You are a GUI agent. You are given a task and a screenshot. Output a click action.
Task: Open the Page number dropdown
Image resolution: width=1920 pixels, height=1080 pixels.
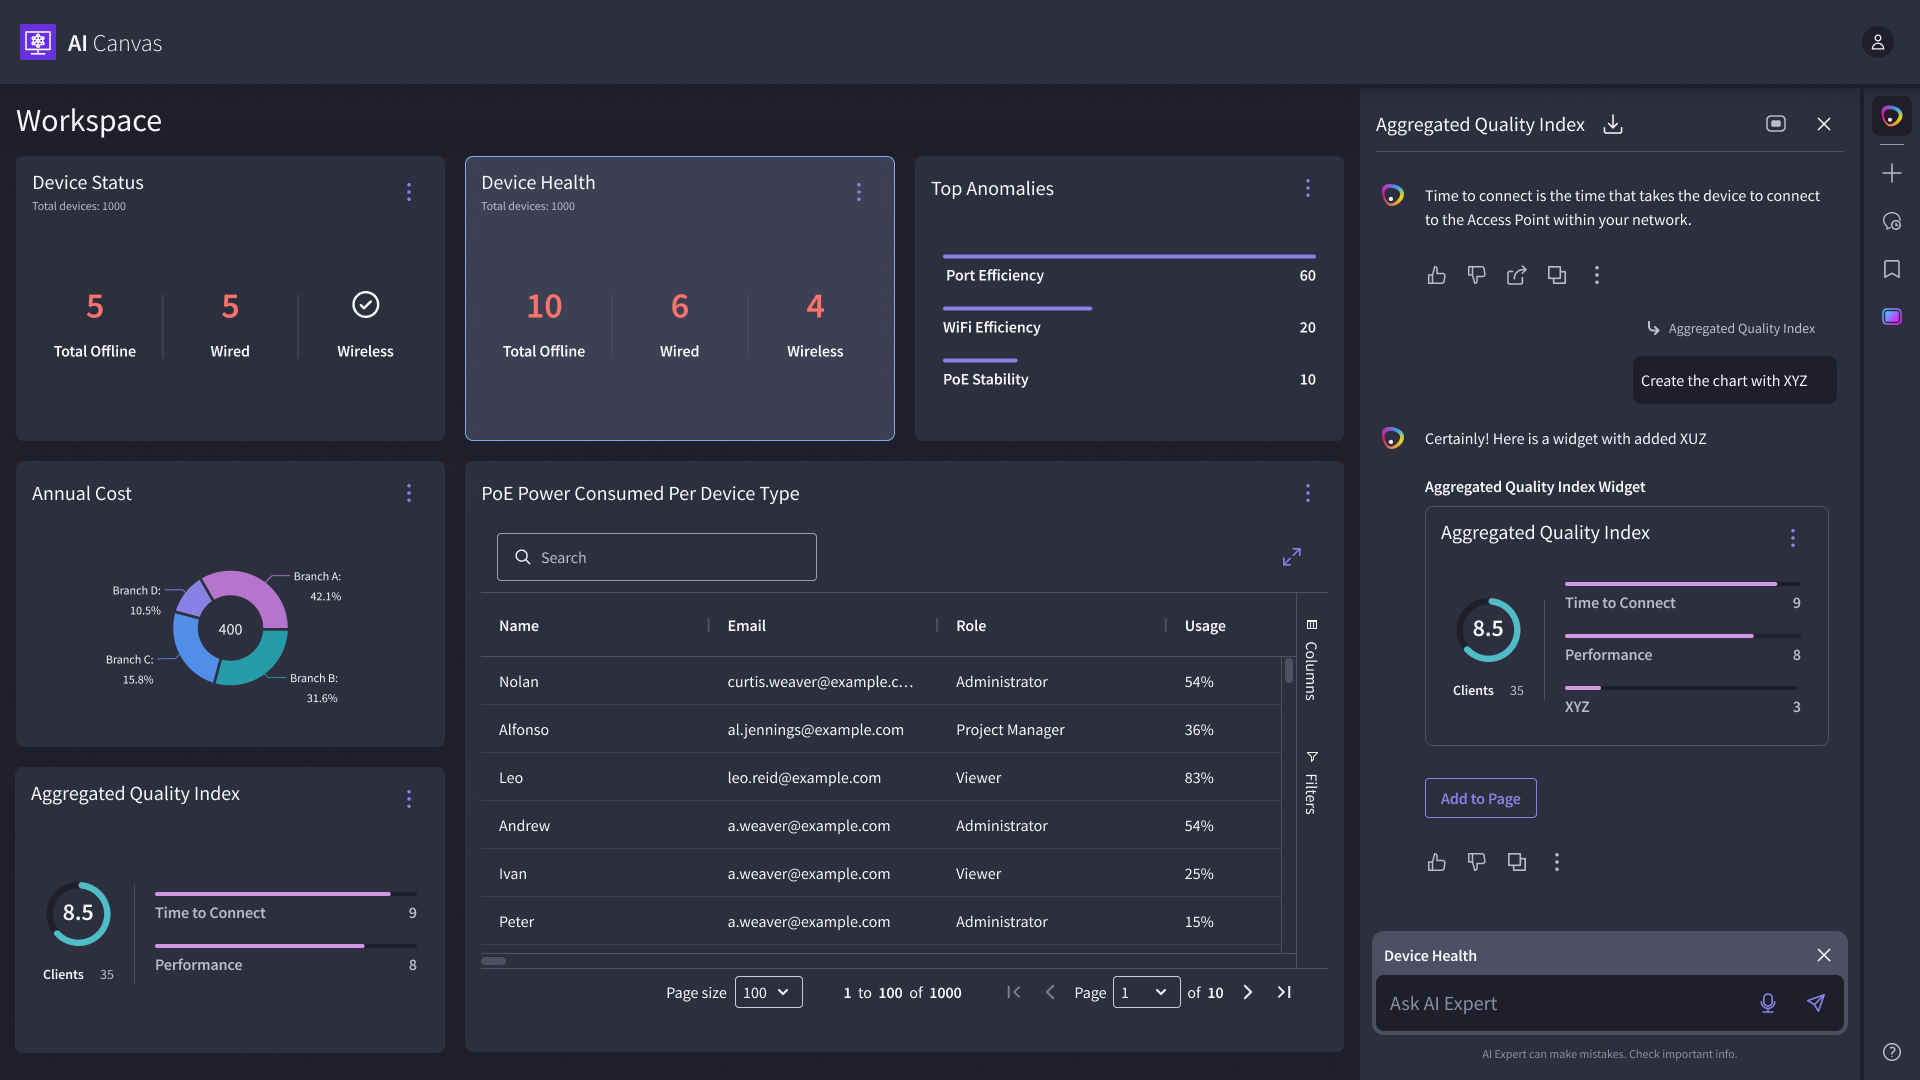pyautogui.click(x=1145, y=992)
